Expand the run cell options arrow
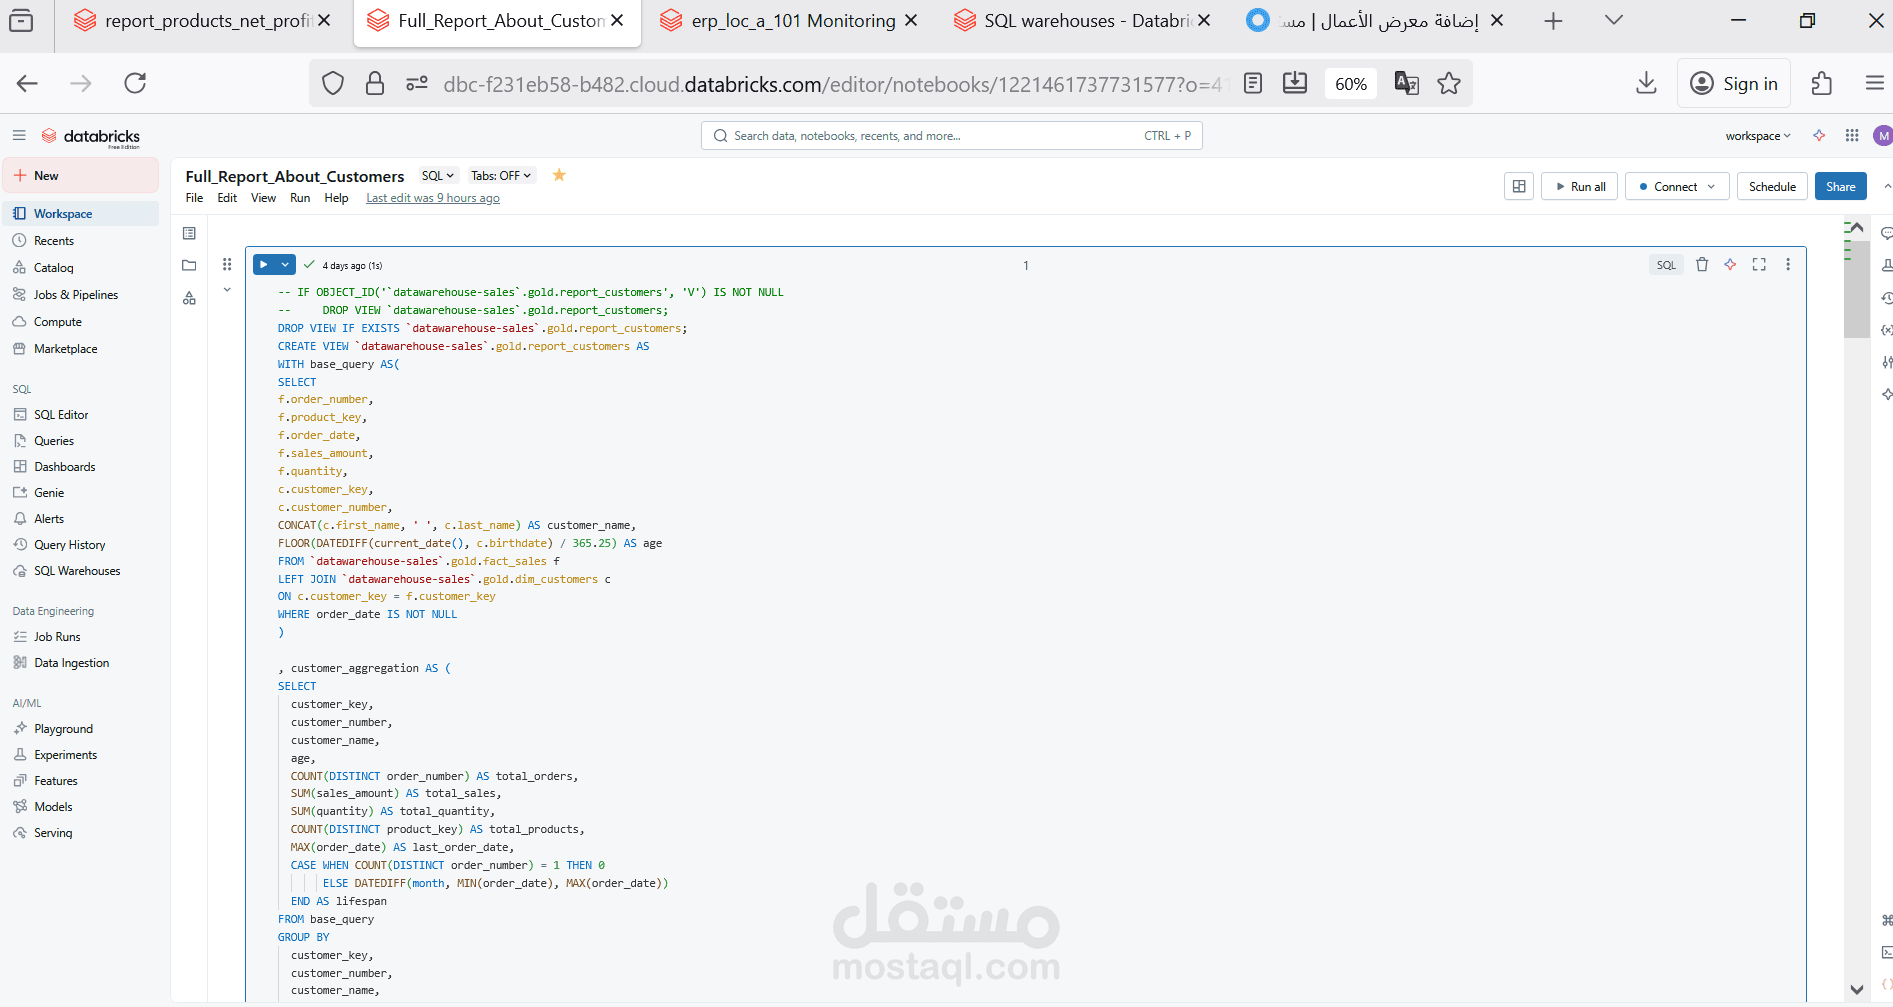 pyautogui.click(x=285, y=265)
